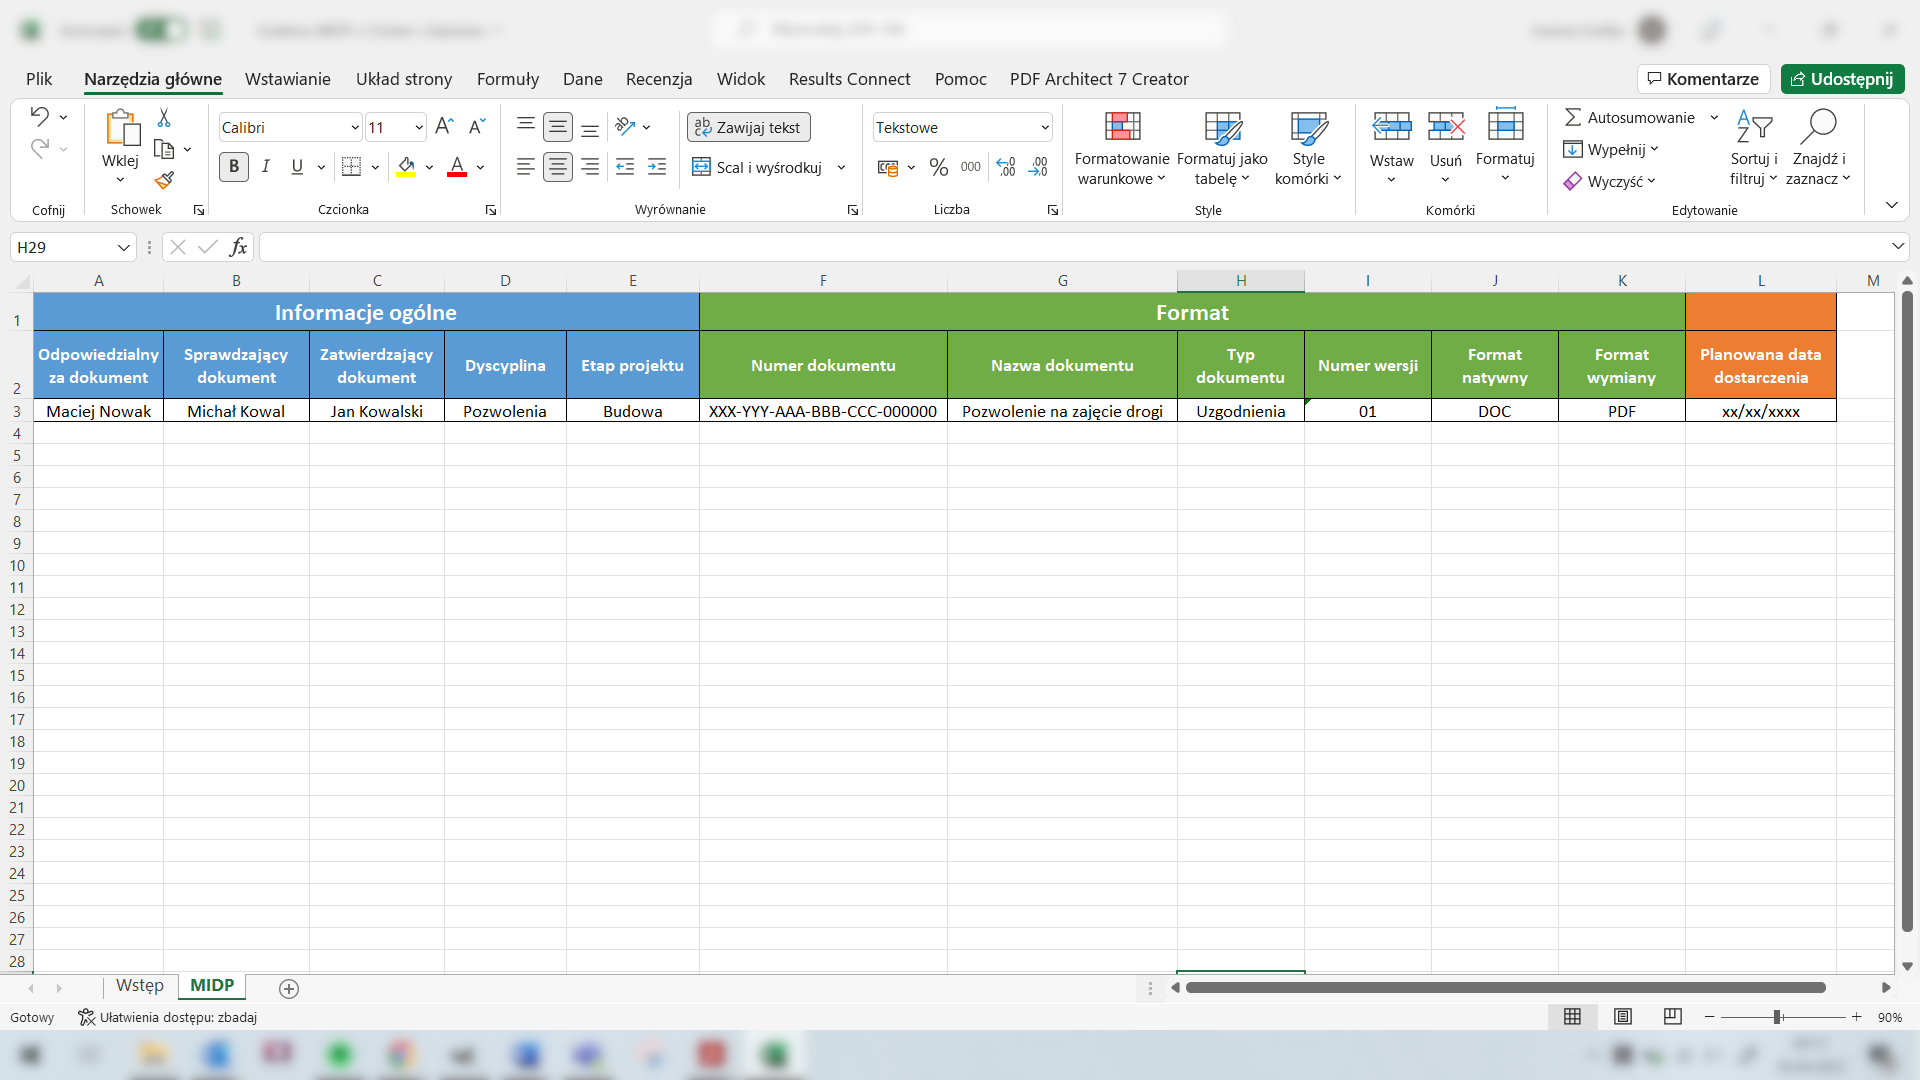The height and width of the screenshot is (1080, 1920).
Task: Expand the Name Box dropdown arrow
Action: 123,247
